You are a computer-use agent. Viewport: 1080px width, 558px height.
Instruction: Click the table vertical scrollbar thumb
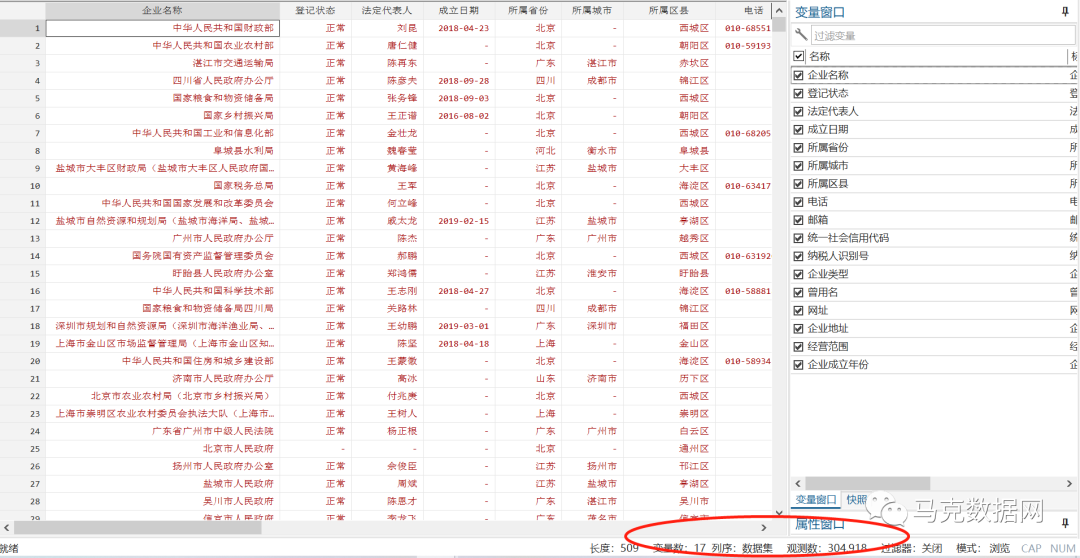pyautogui.click(x=779, y=25)
